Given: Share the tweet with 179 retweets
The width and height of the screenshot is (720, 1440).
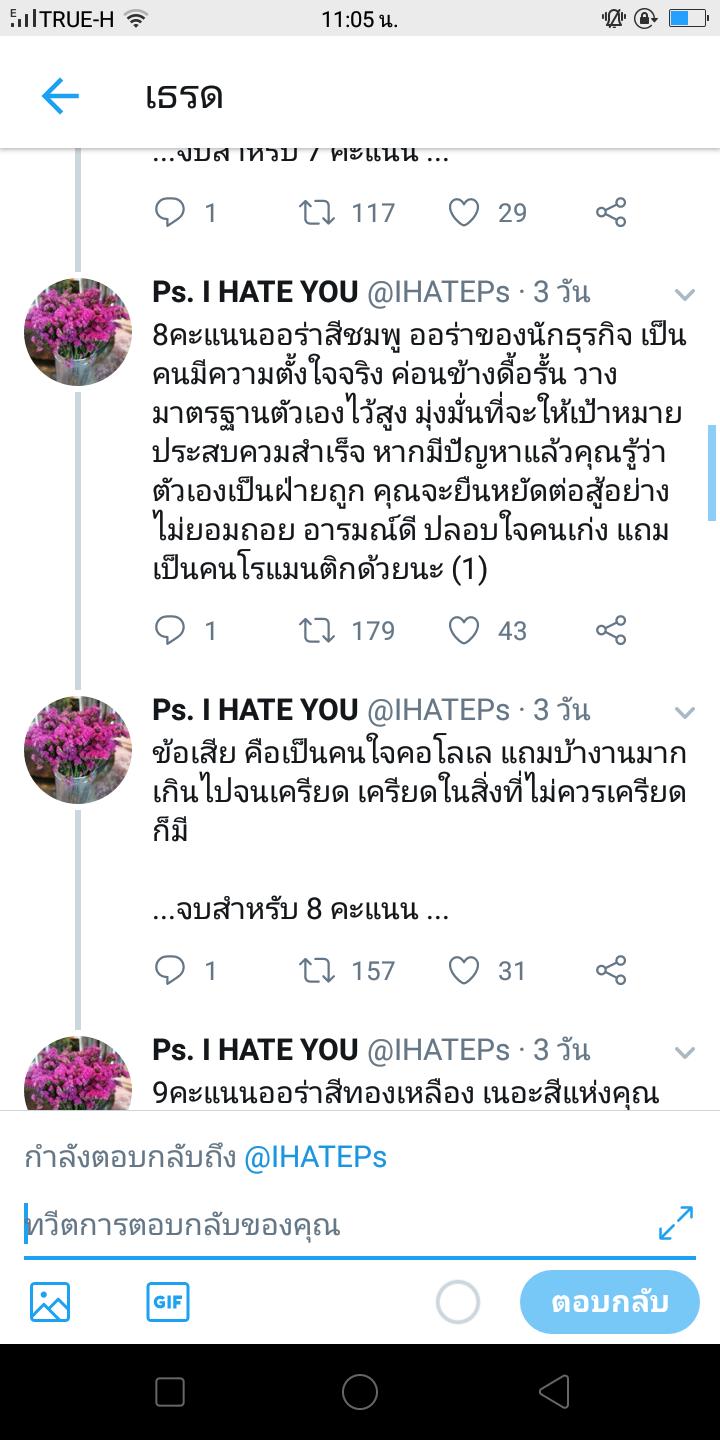Looking at the screenshot, I should pyautogui.click(x=611, y=630).
